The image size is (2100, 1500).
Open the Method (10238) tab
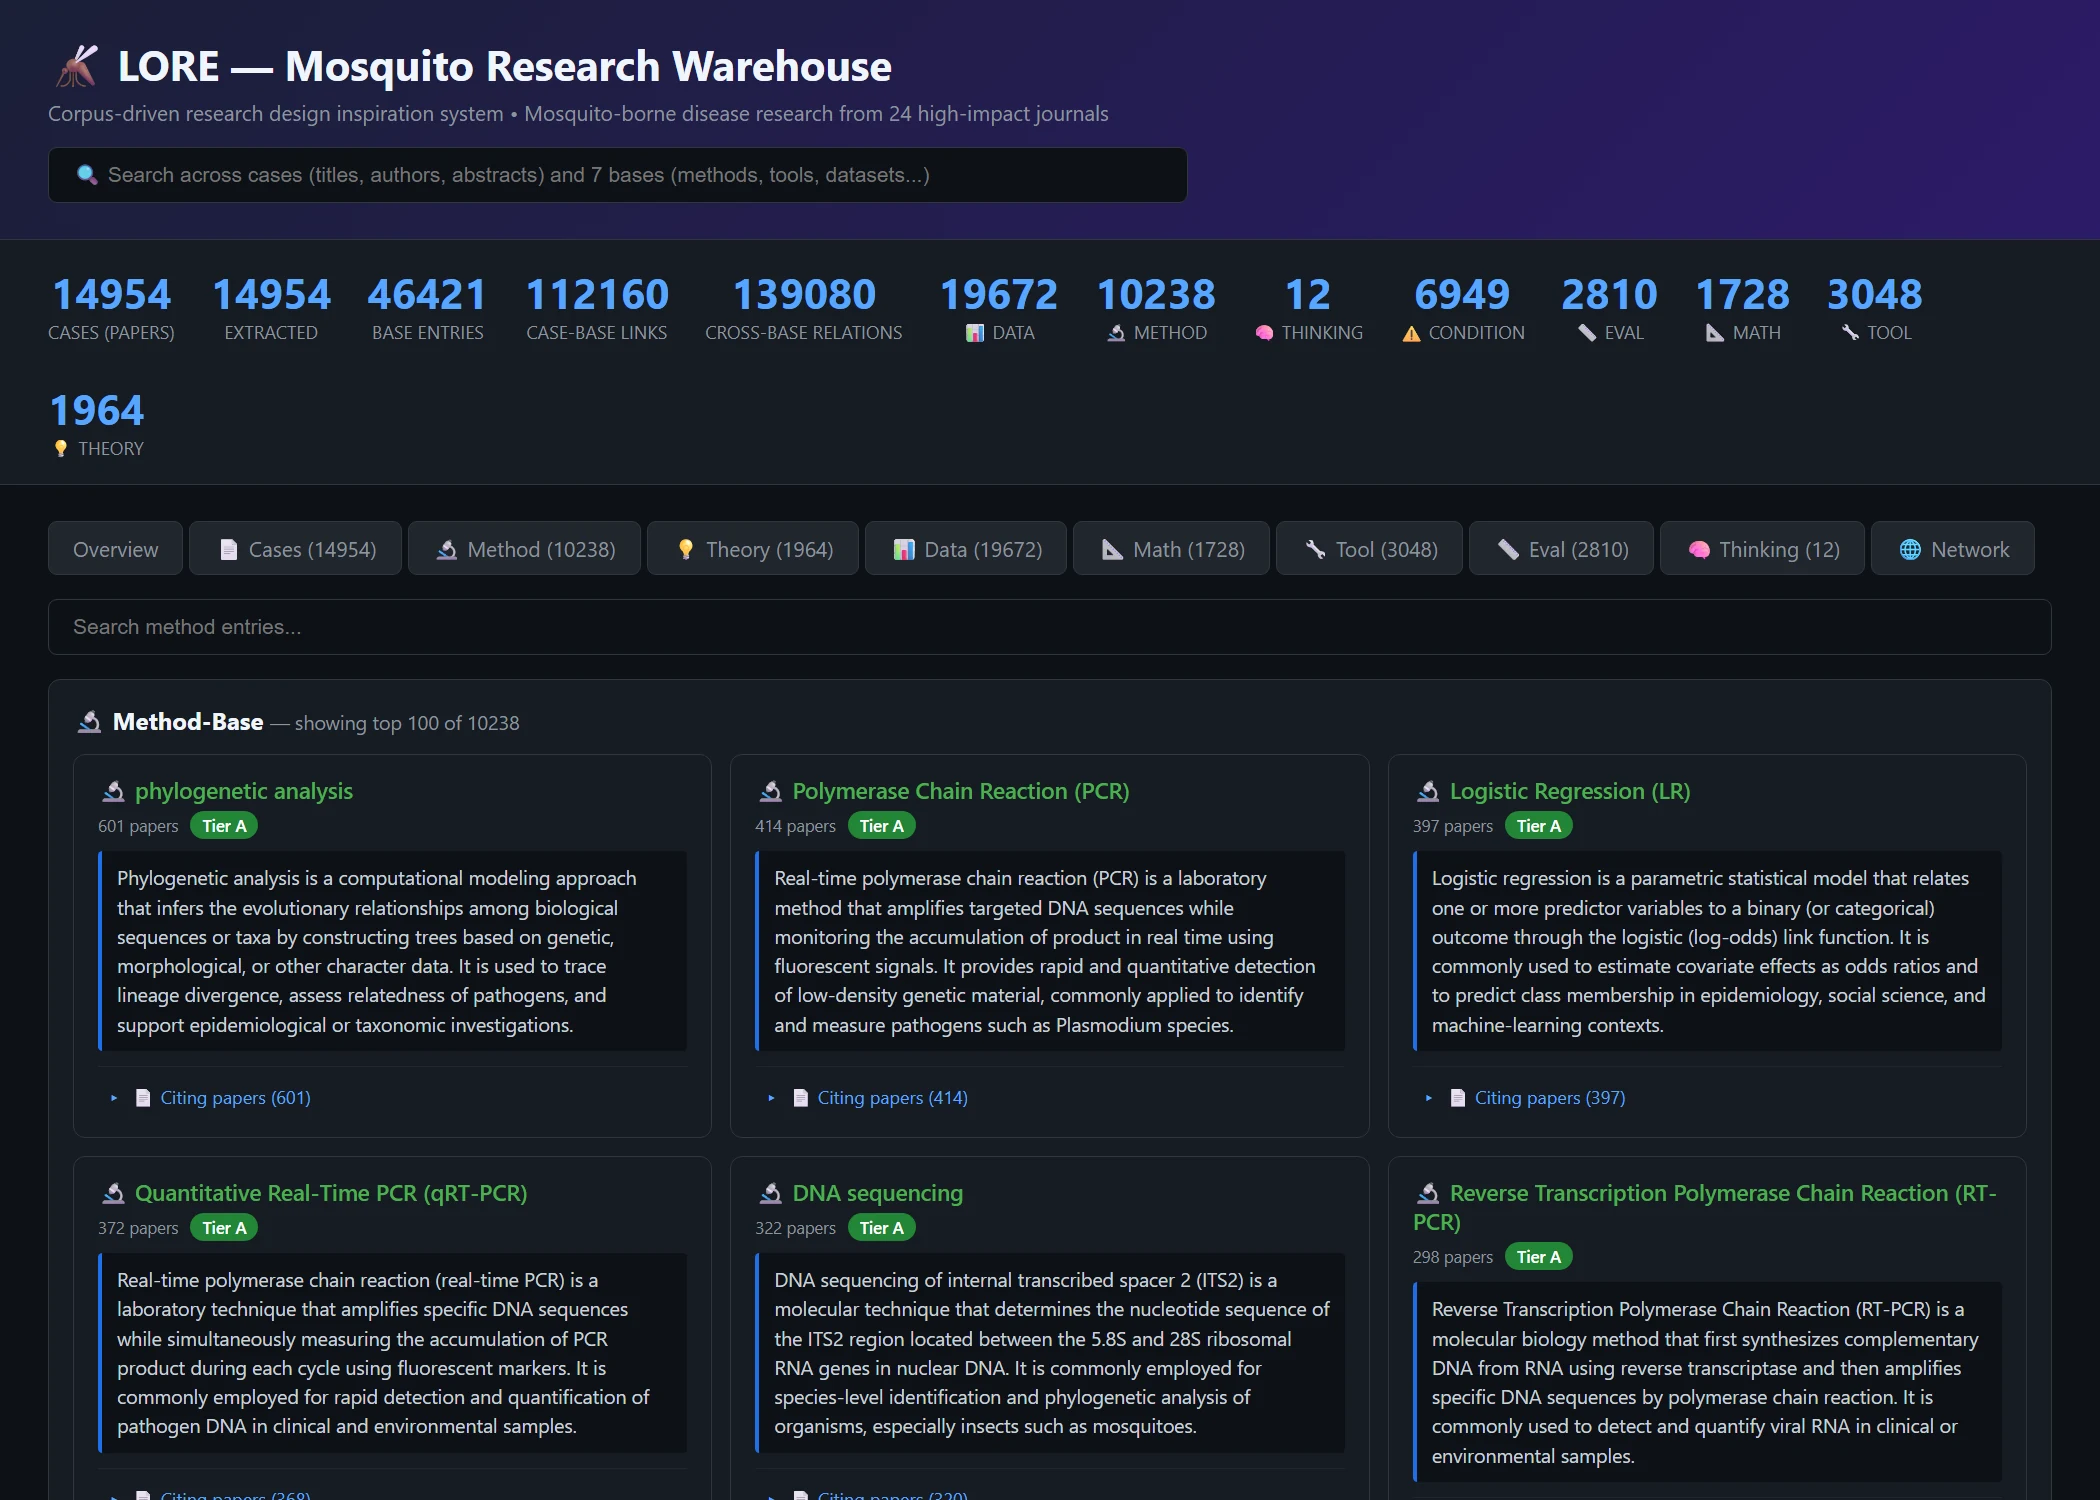(524, 549)
